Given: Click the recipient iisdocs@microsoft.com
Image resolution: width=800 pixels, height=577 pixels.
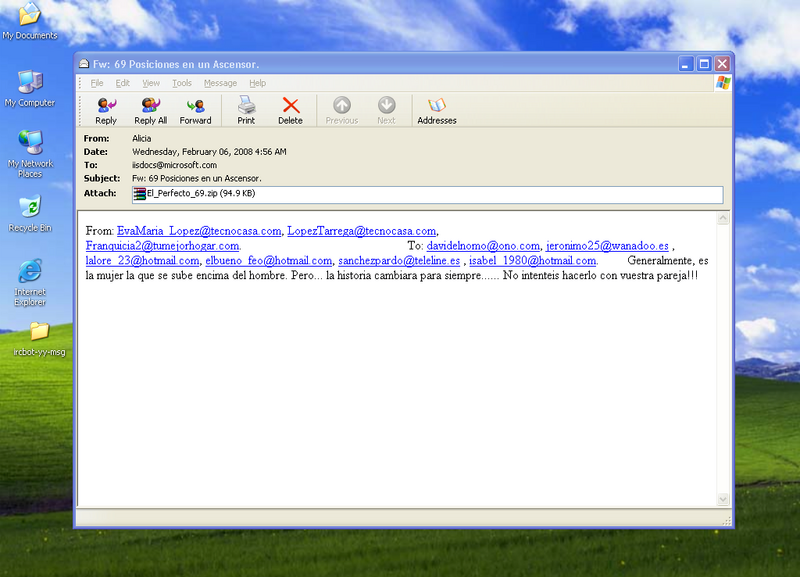Looking at the screenshot, I should (174, 165).
